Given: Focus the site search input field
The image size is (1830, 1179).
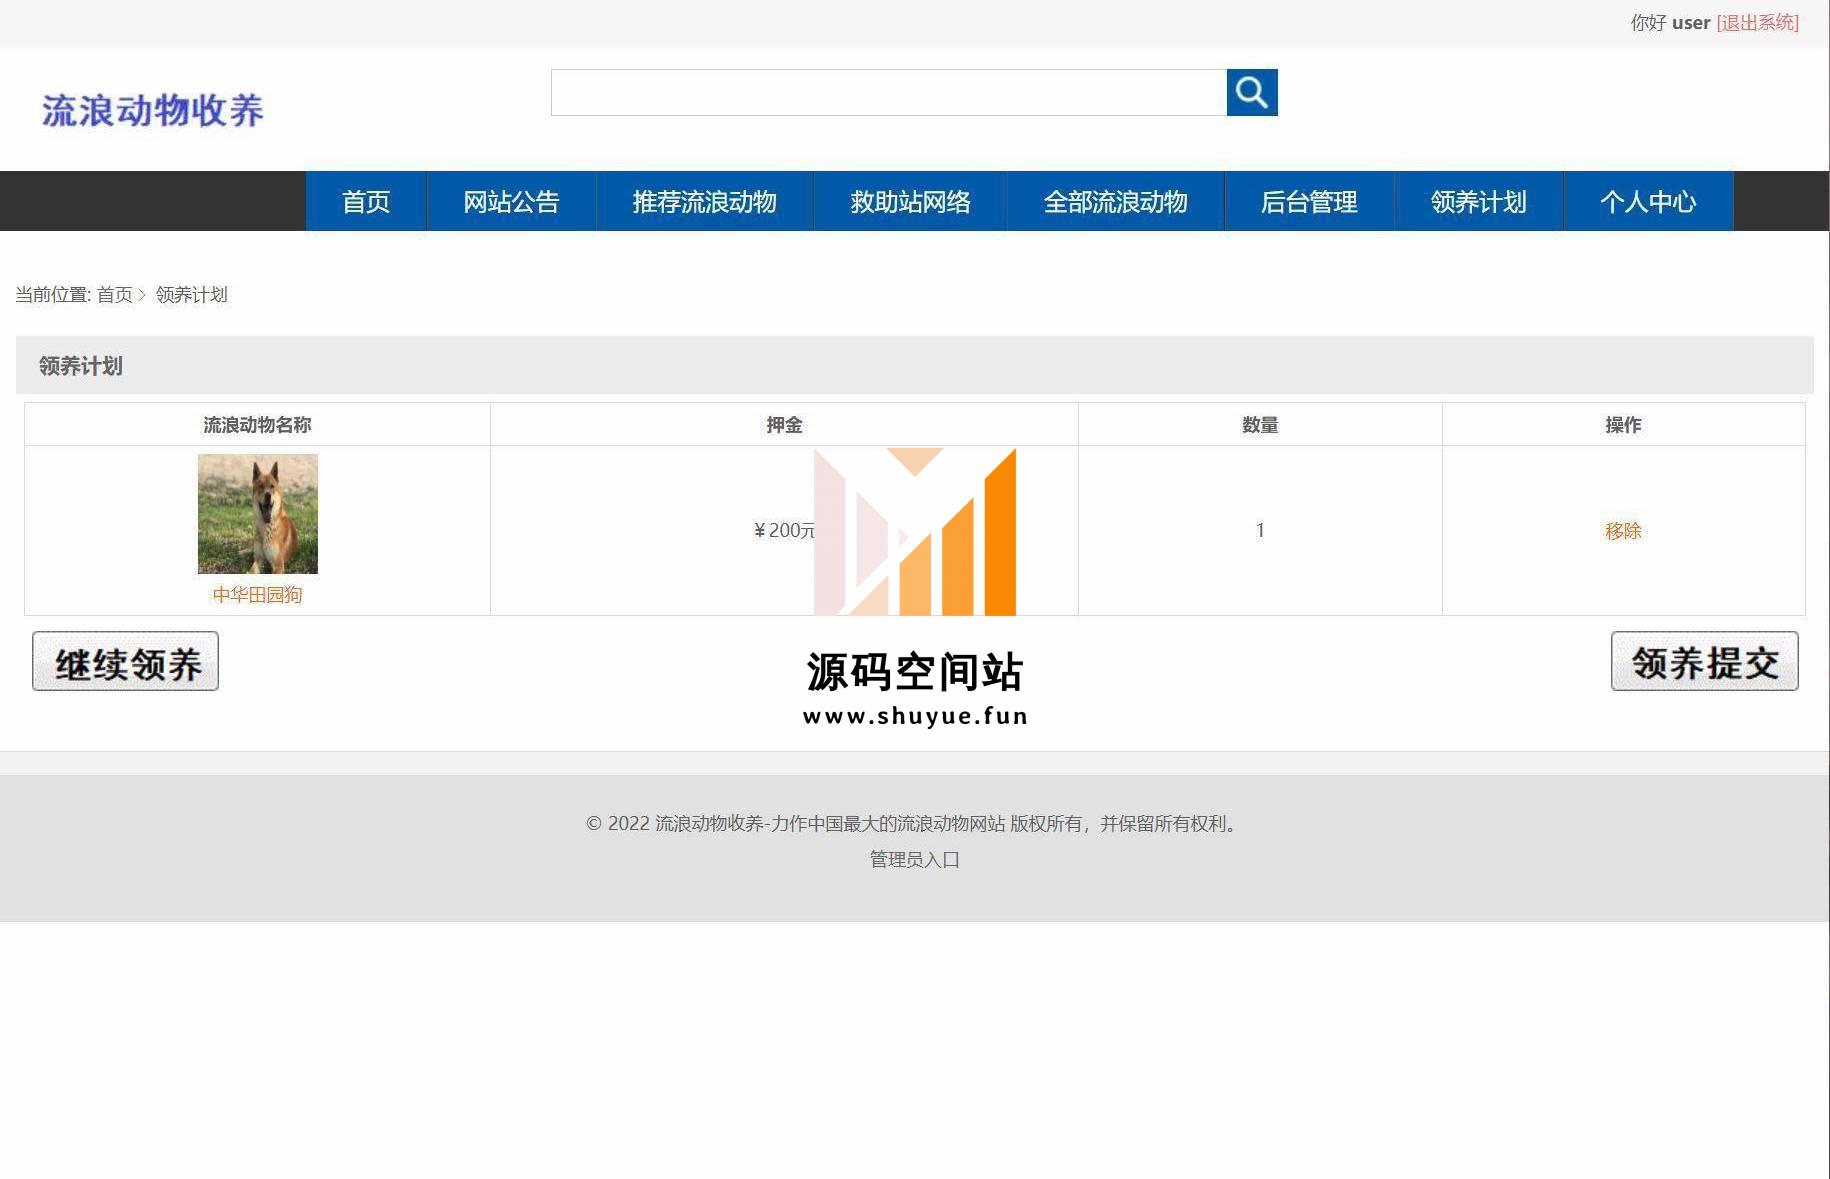Looking at the screenshot, I should coord(888,92).
